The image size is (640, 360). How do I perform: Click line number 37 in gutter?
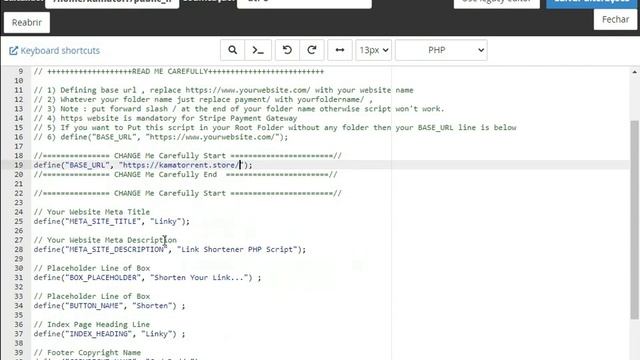tap(19, 334)
